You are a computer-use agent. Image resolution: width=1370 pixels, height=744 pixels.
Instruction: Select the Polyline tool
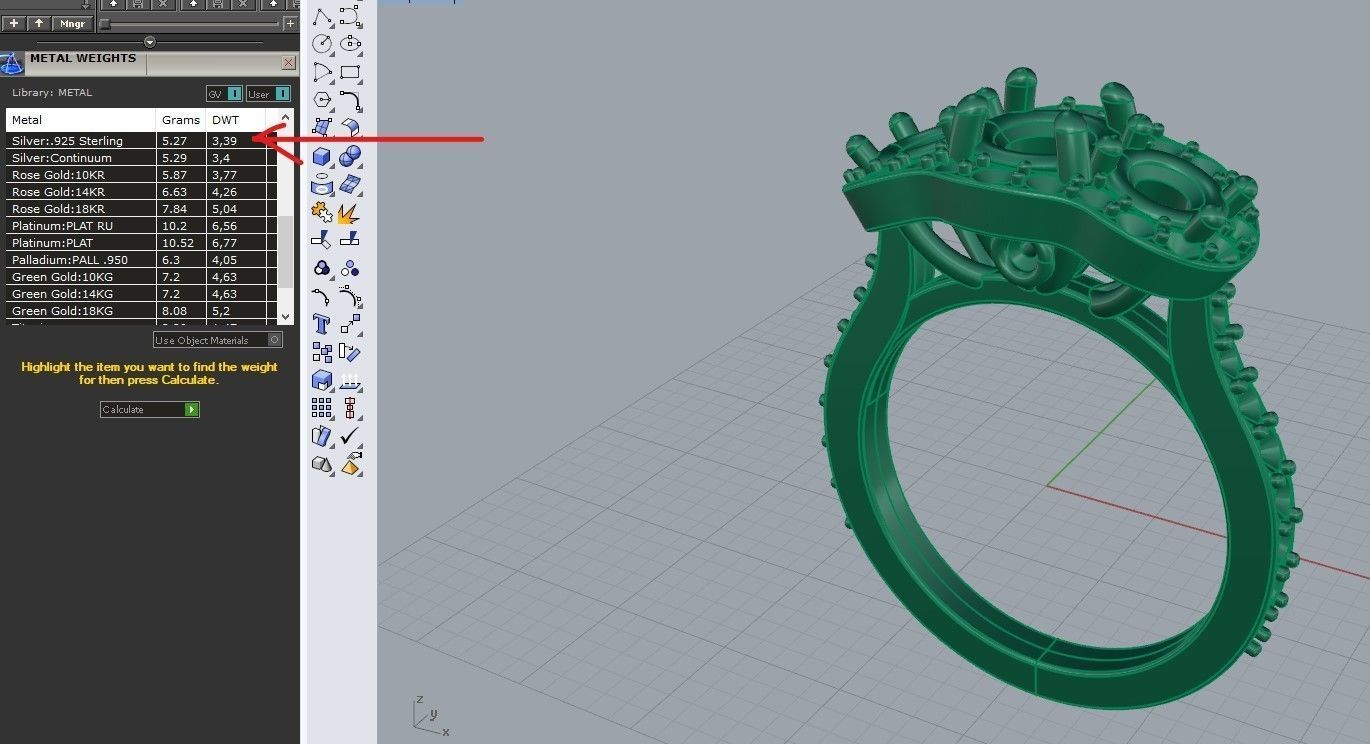(322, 16)
